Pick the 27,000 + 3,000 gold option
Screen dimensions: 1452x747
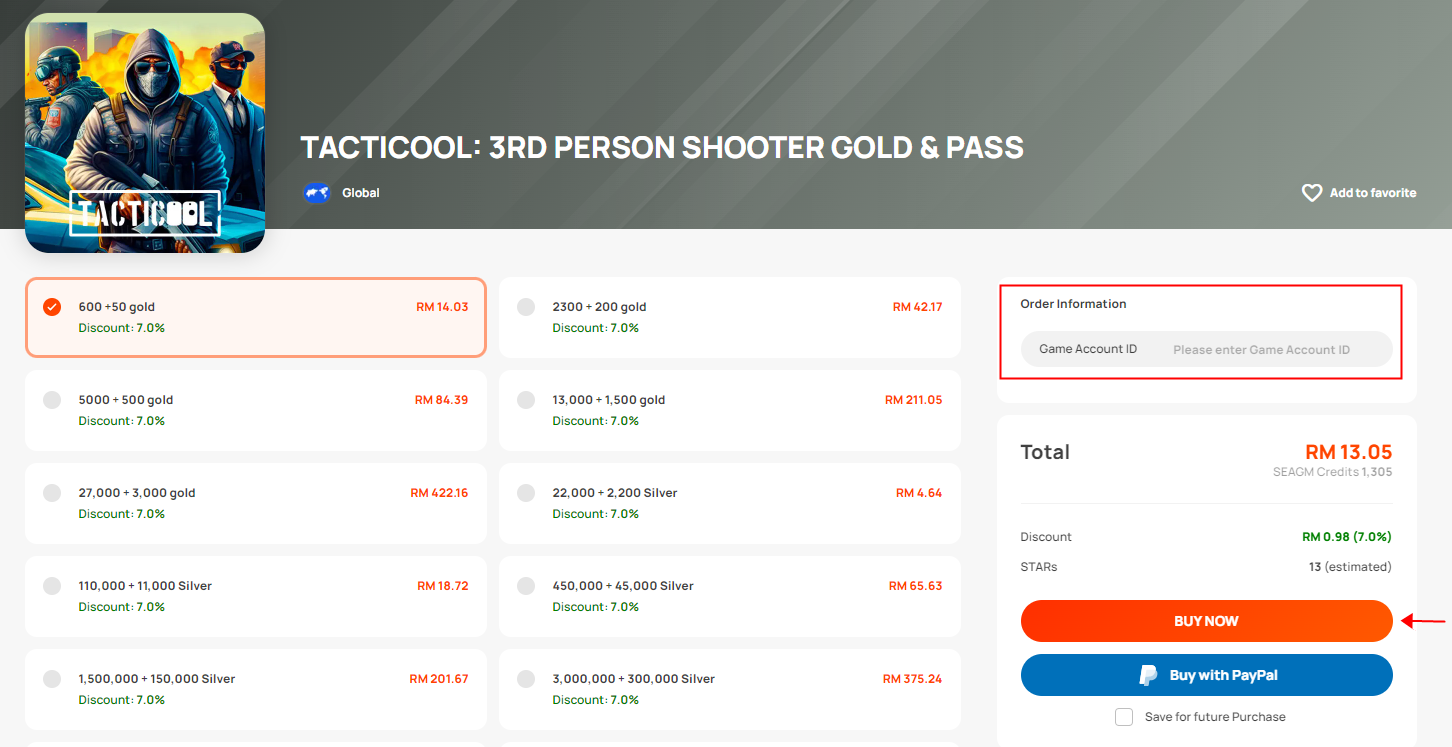(x=256, y=503)
